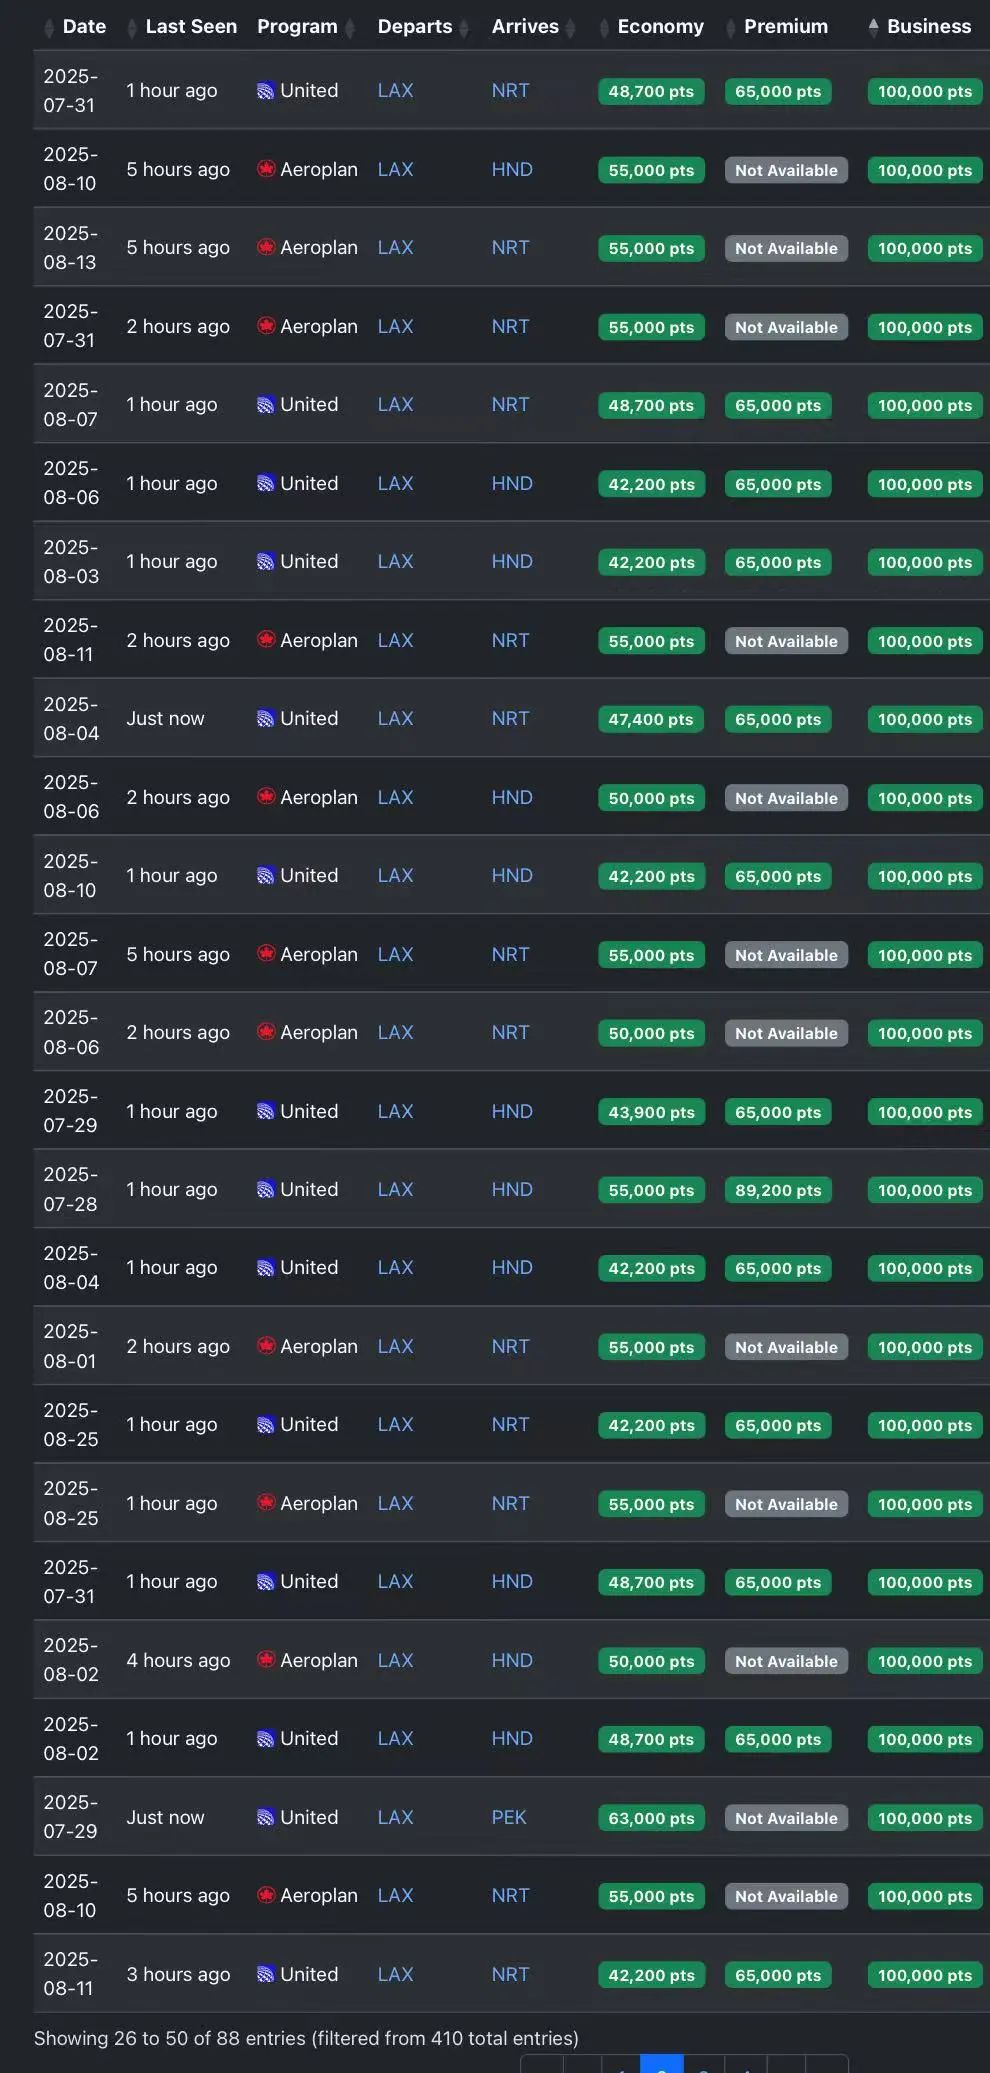
Task: Sort the table by the Premium column
Action: (785, 27)
